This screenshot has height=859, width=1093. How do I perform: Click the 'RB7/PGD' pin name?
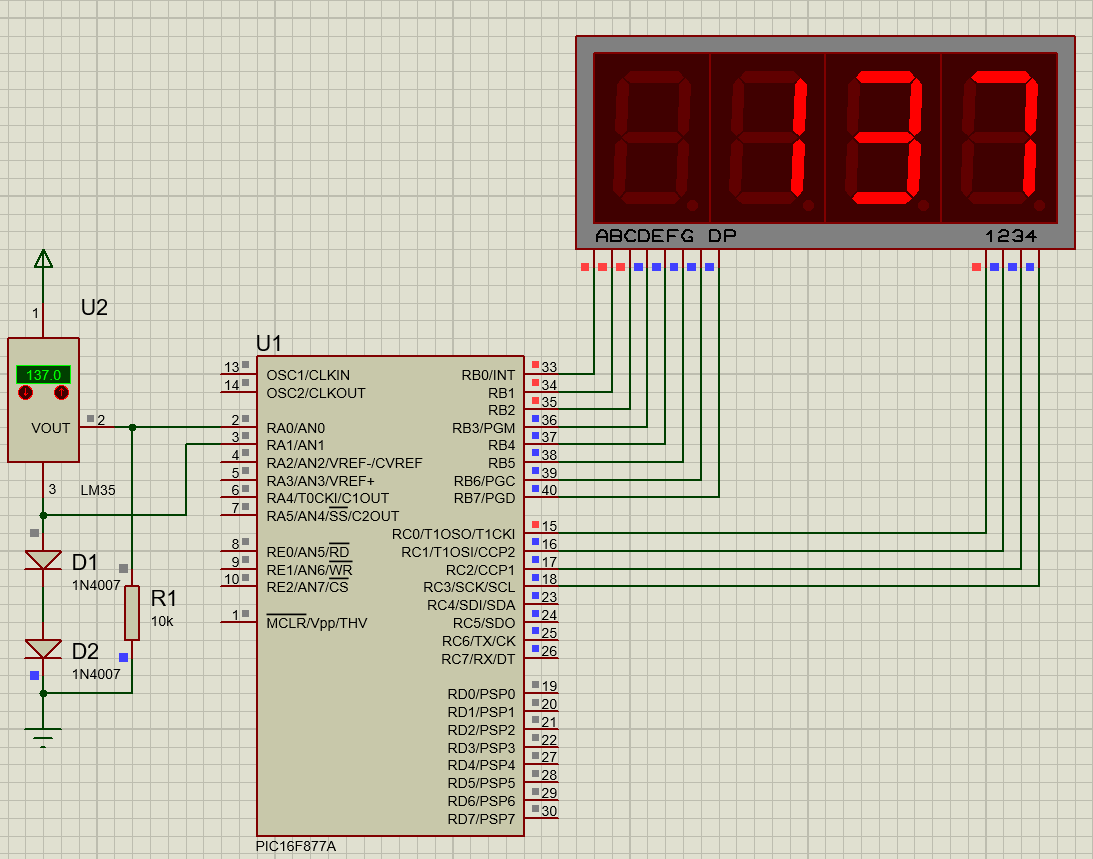484,499
